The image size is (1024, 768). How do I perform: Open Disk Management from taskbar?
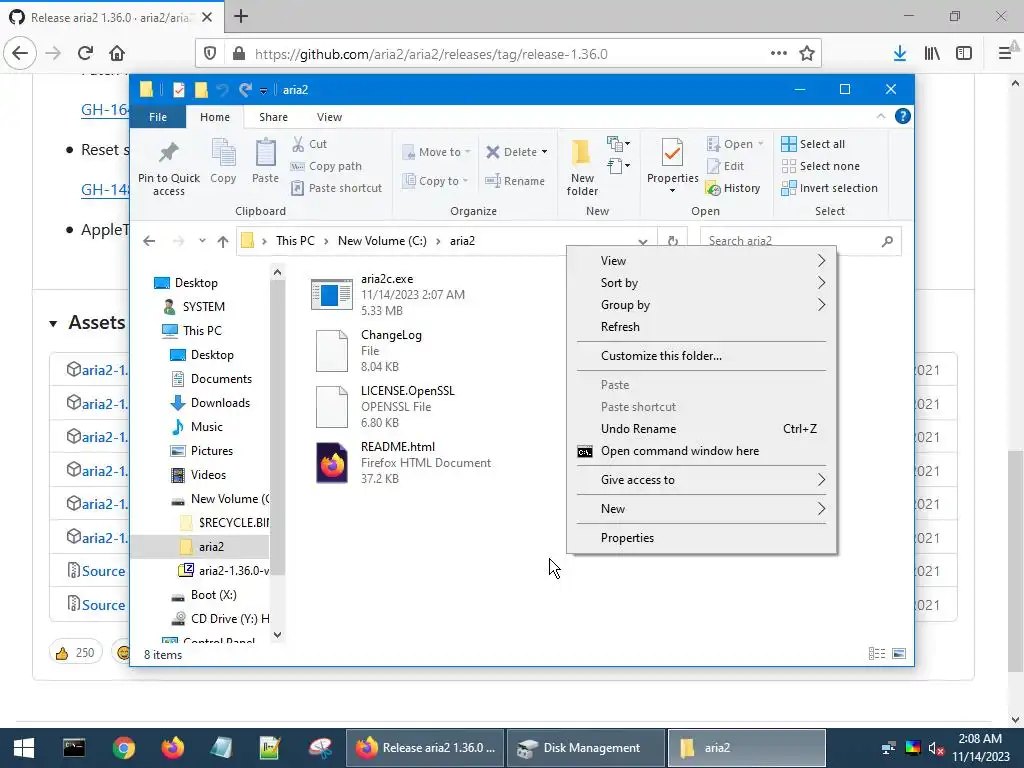[x=584, y=748]
